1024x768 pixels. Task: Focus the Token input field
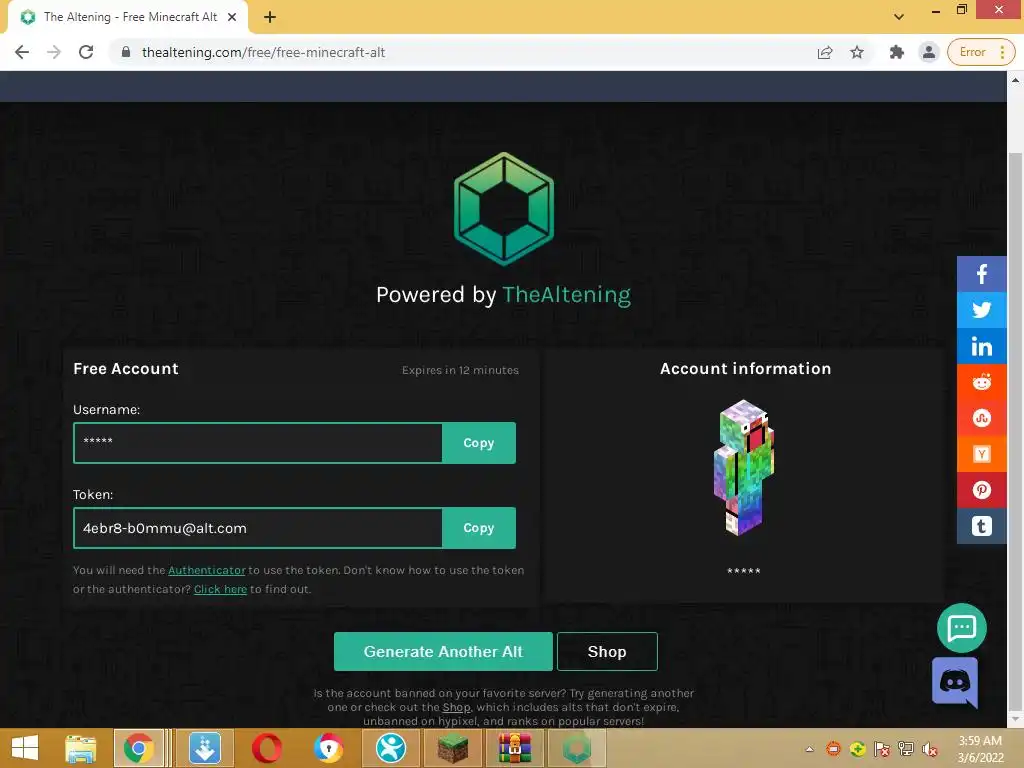[x=258, y=528]
